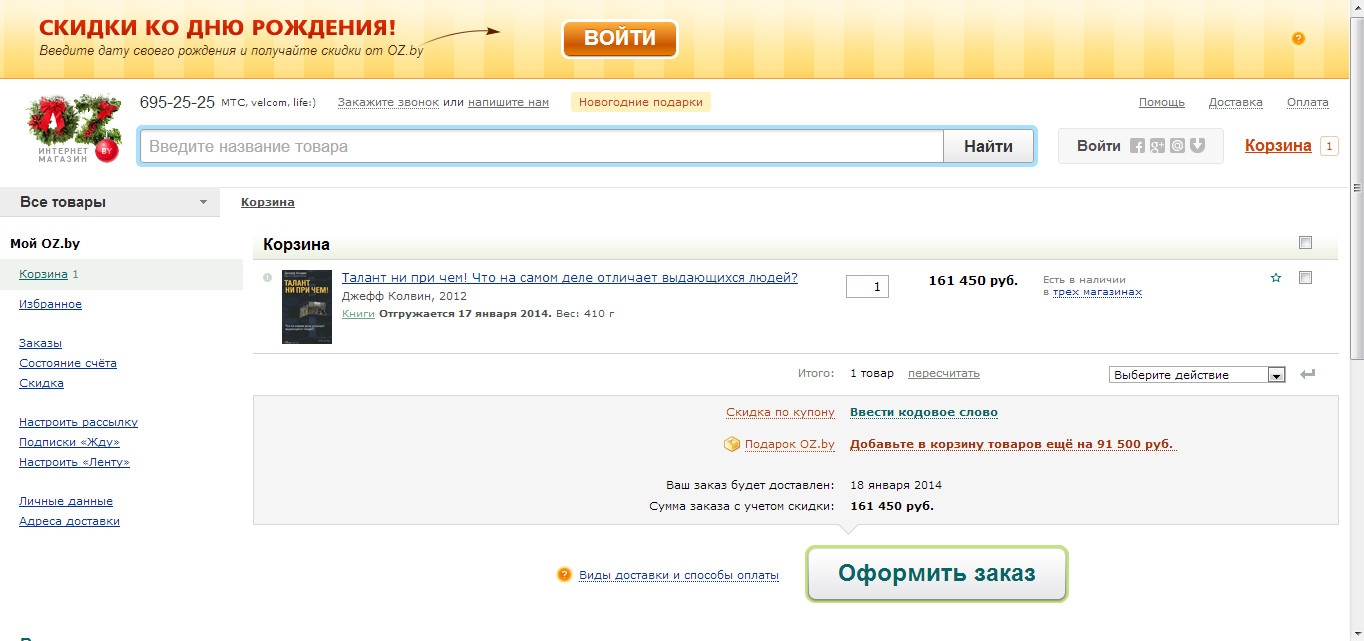Click the gift box icon near Подарок OZ.by
The width and height of the screenshot is (1364, 641).
[x=731, y=444]
